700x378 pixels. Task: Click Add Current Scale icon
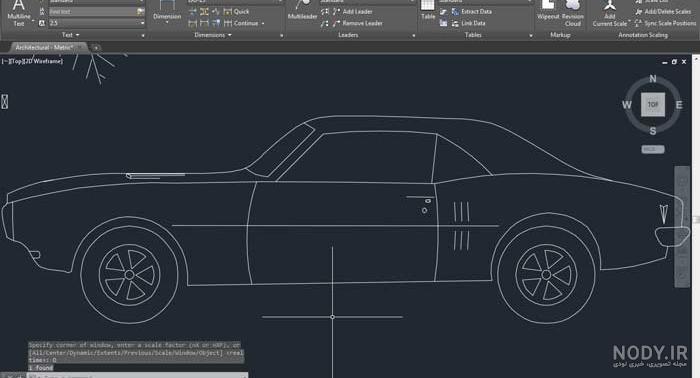(x=610, y=13)
